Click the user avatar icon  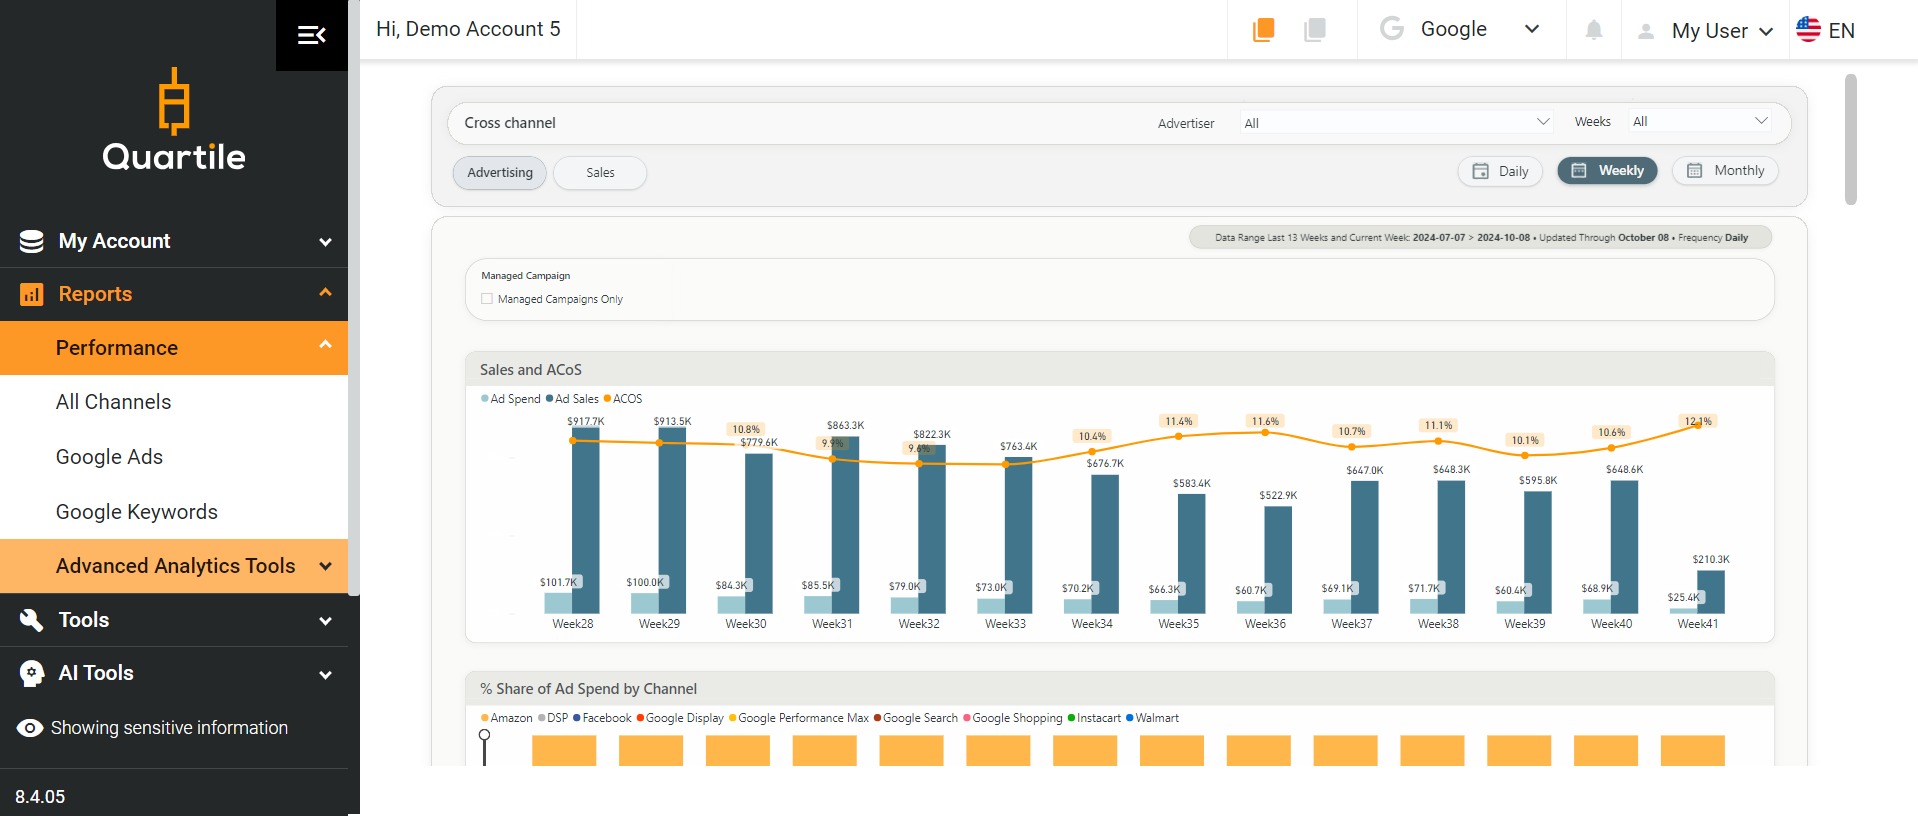1646,31
